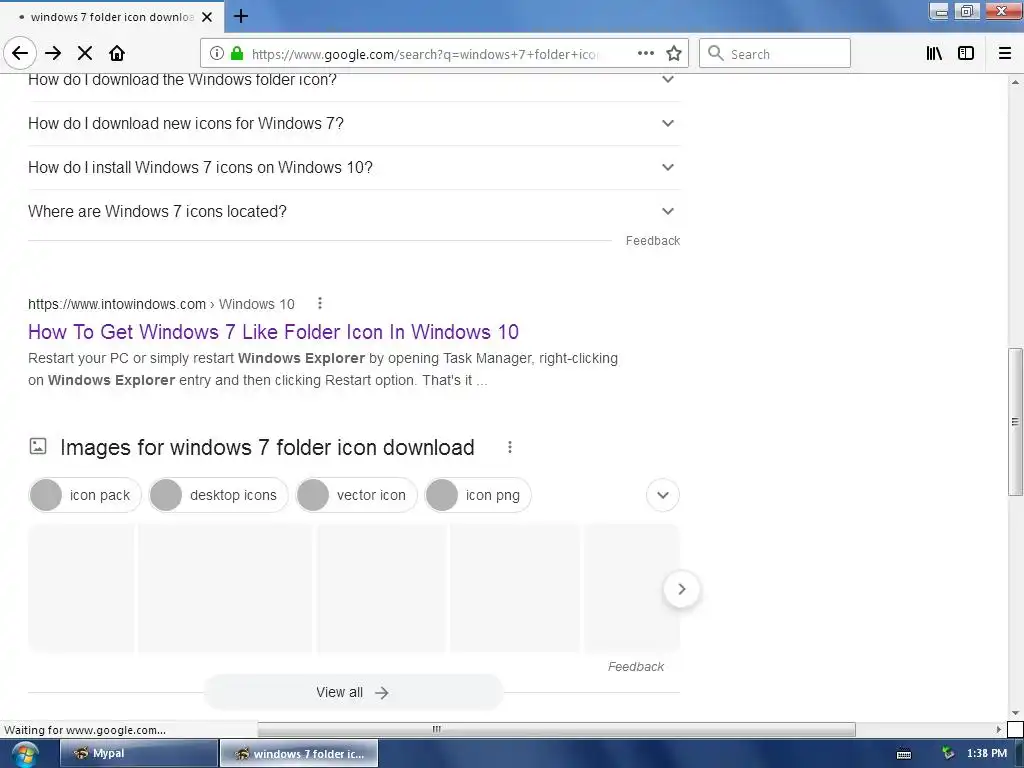1024x768 pixels.
Task: Click Feedback under the questions list
Action: point(652,240)
